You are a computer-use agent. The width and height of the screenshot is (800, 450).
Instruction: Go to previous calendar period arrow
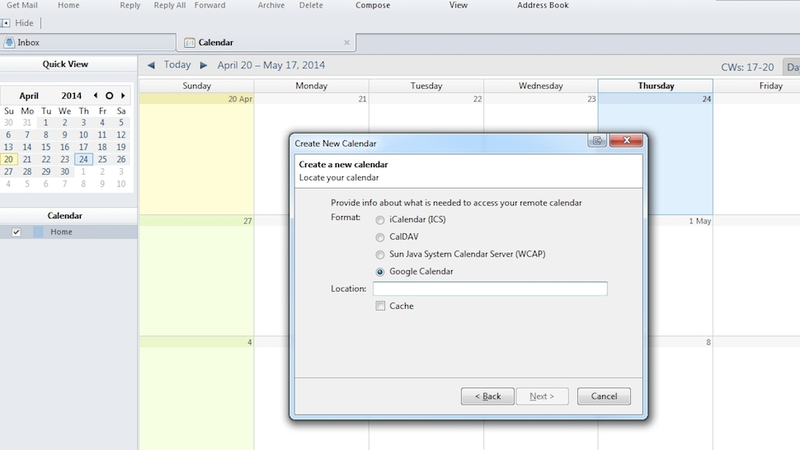pyautogui.click(x=151, y=65)
